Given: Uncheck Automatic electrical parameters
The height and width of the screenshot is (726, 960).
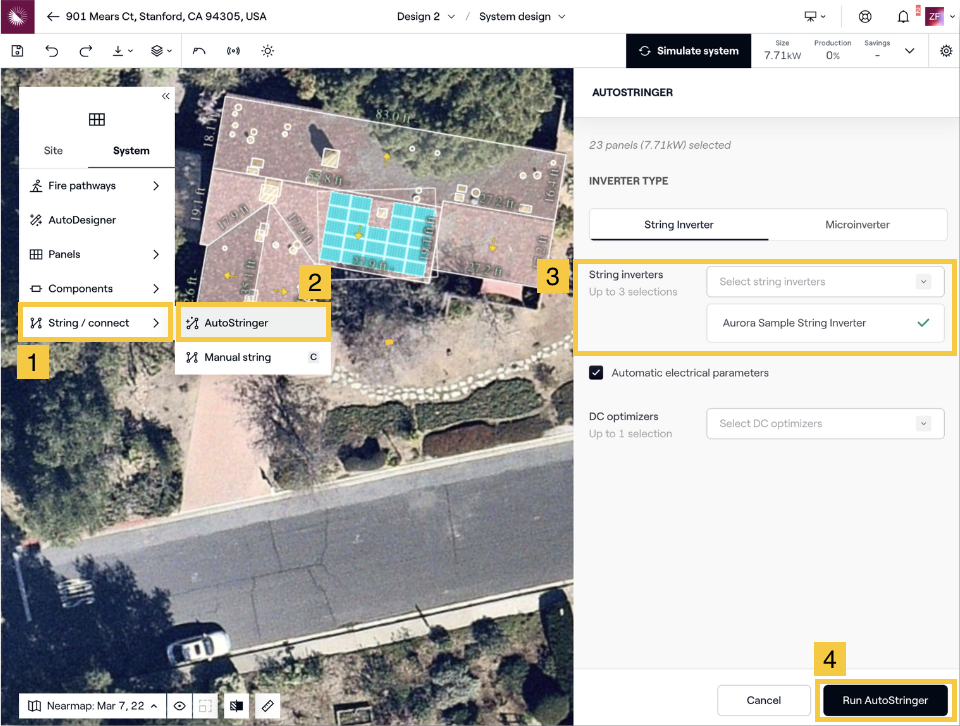Looking at the screenshot, I should tap(596, 373).
